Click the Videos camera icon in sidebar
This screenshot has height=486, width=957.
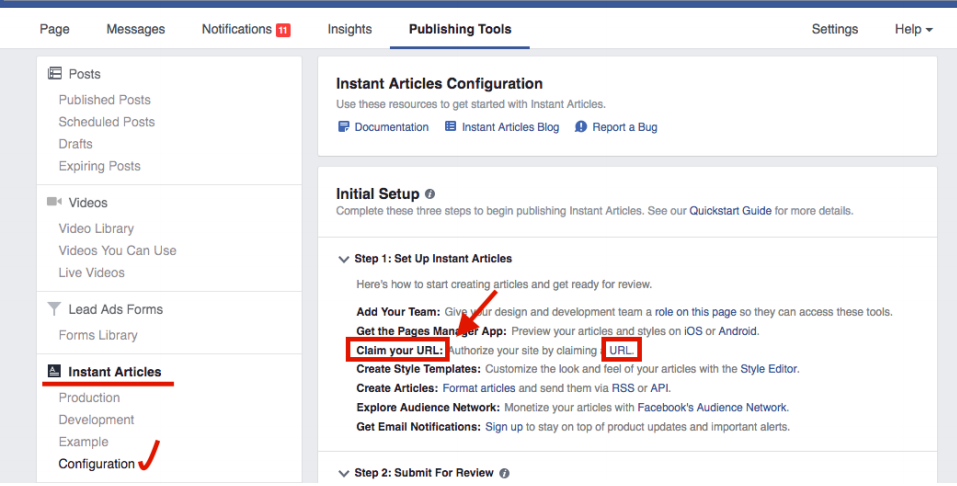pos(54,201)
